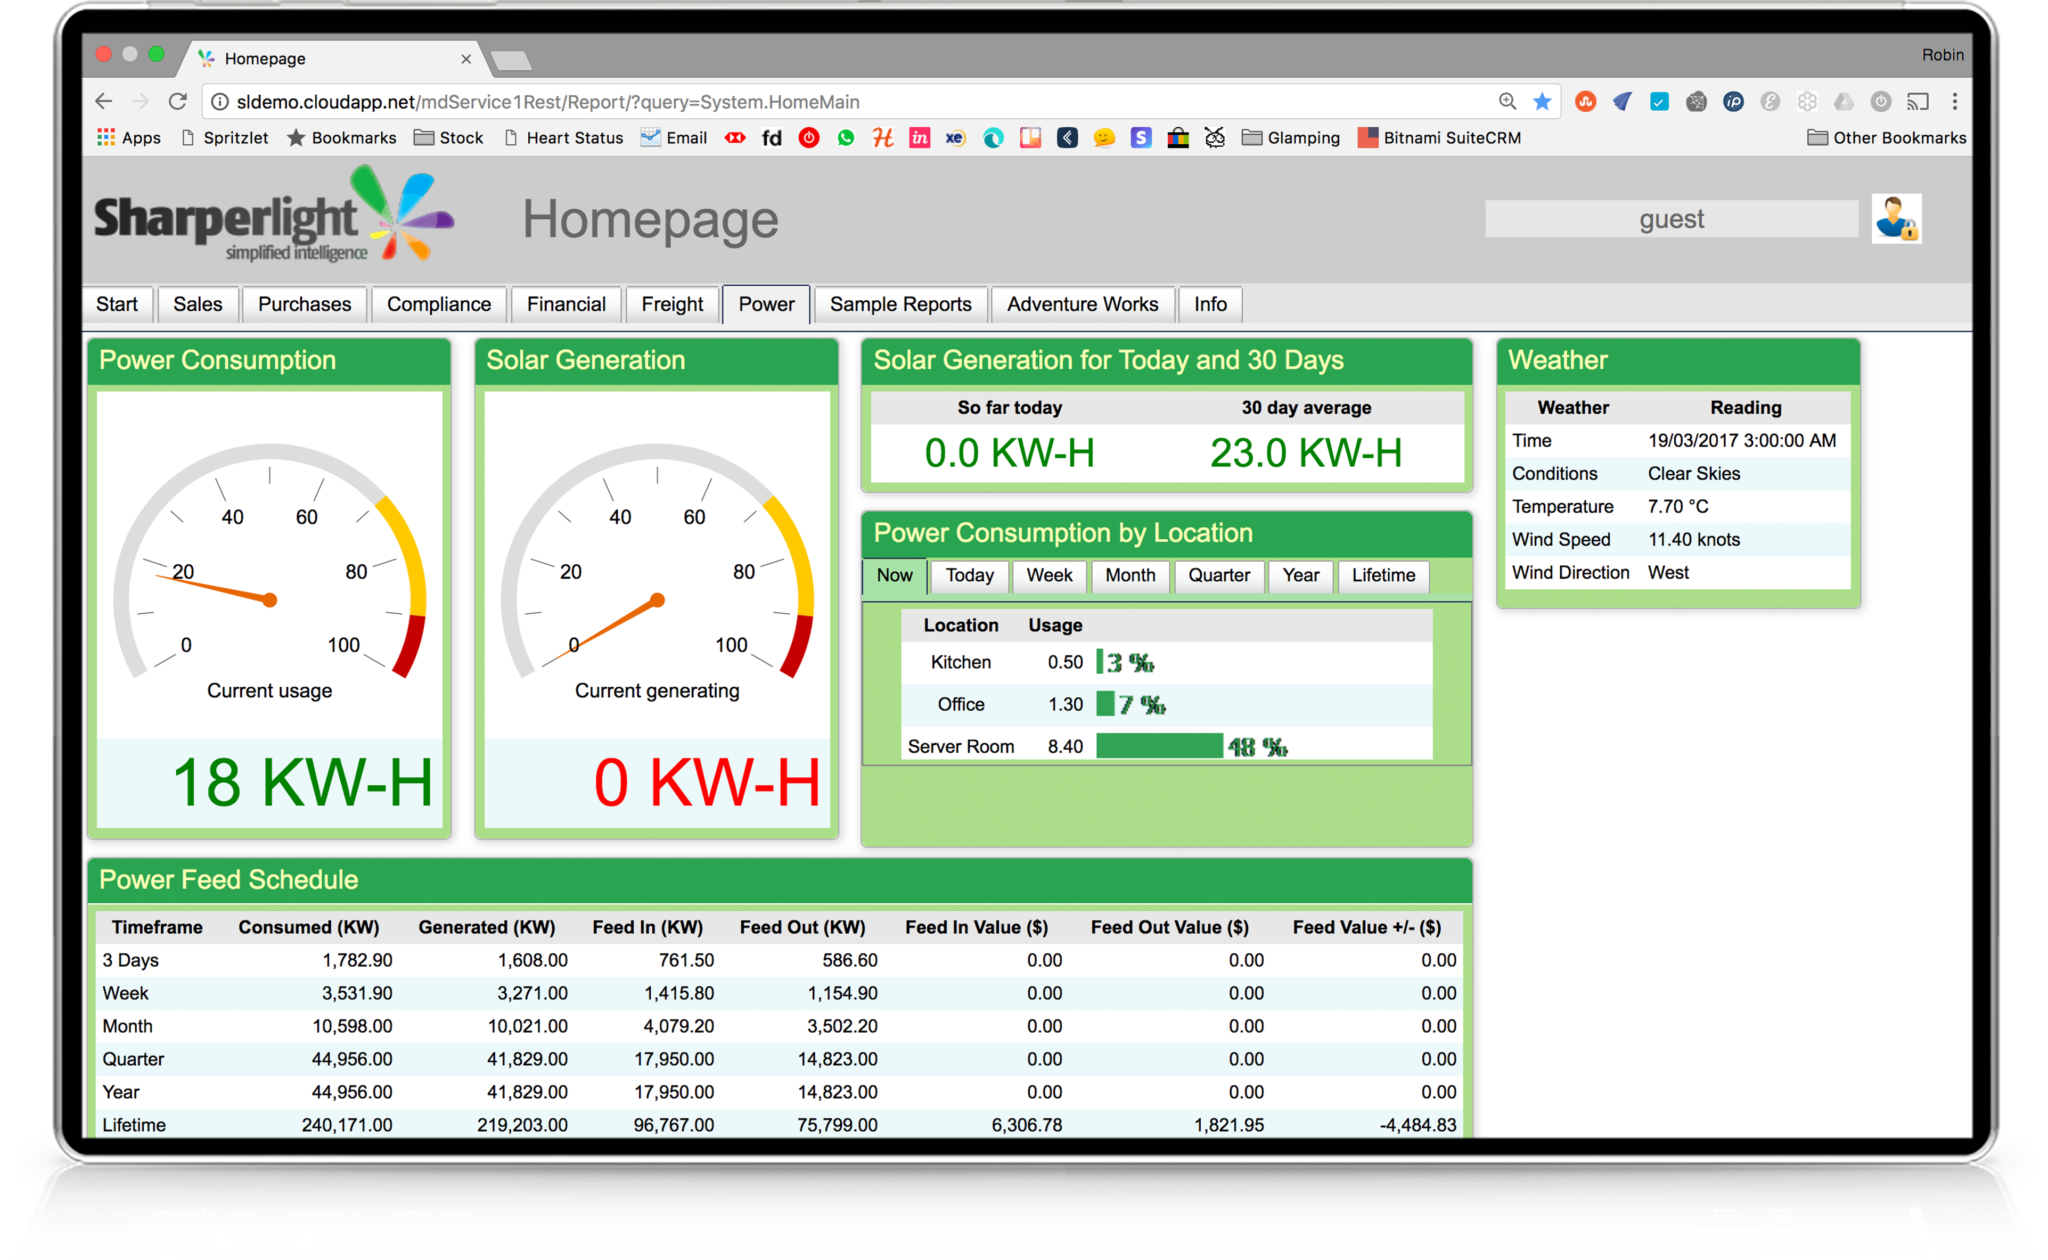Switch to the Financial tab
Image resolution: width=2048 pixels, height=1260 pixels.
coord(566,304)
